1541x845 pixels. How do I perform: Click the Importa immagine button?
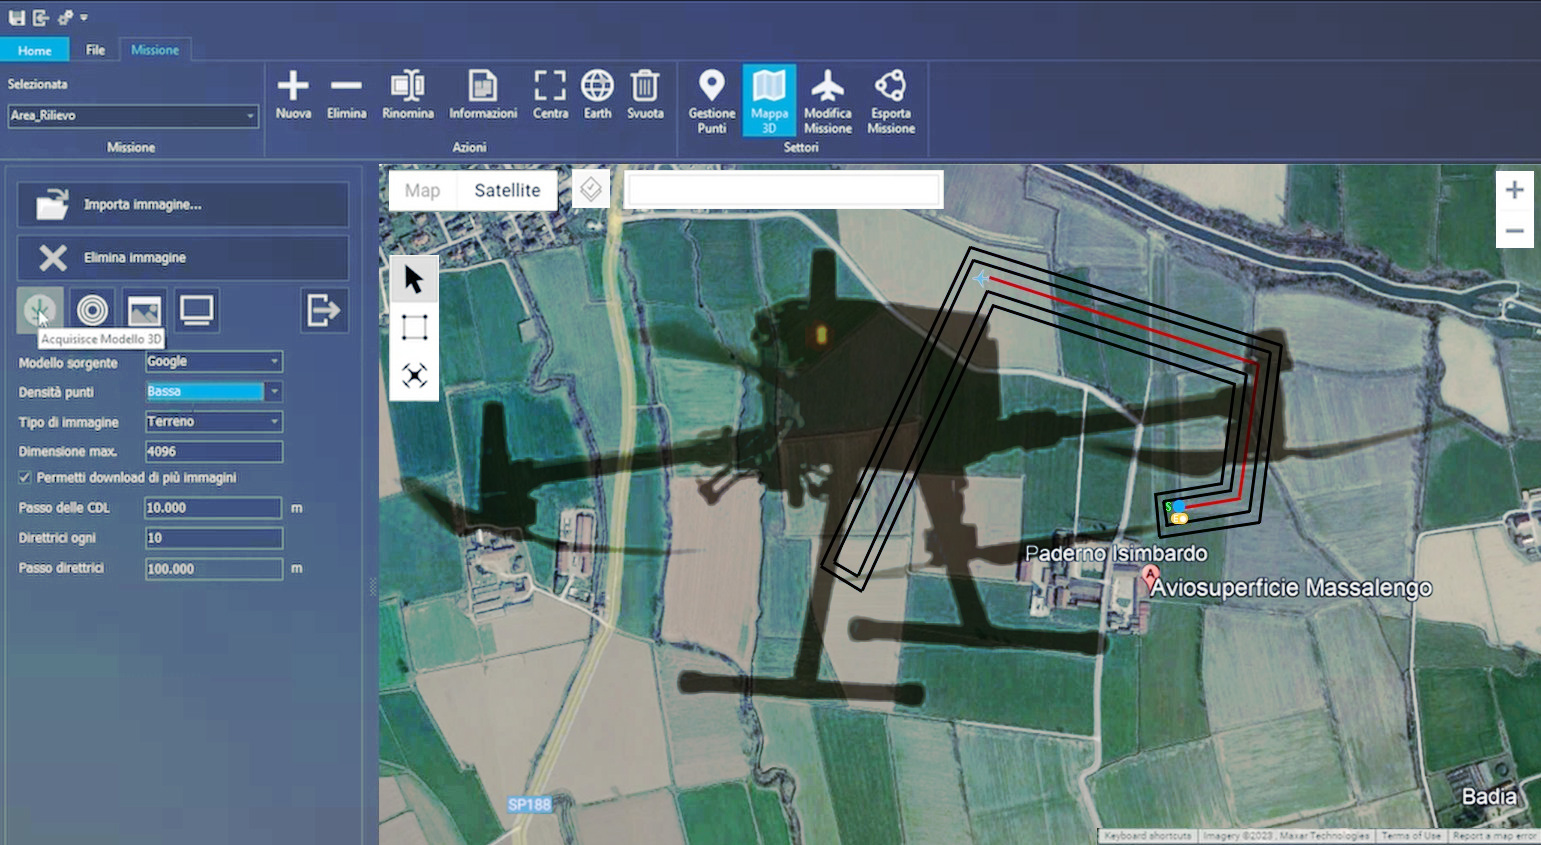[x=183, y=205]
